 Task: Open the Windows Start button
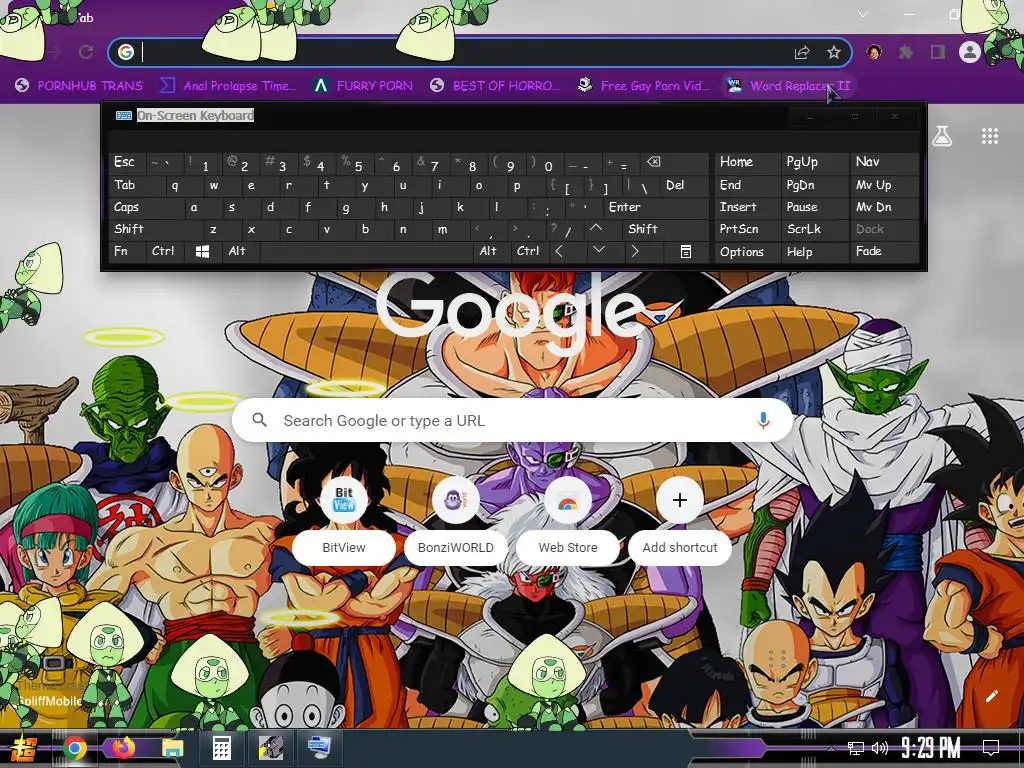tap(25, 748)
